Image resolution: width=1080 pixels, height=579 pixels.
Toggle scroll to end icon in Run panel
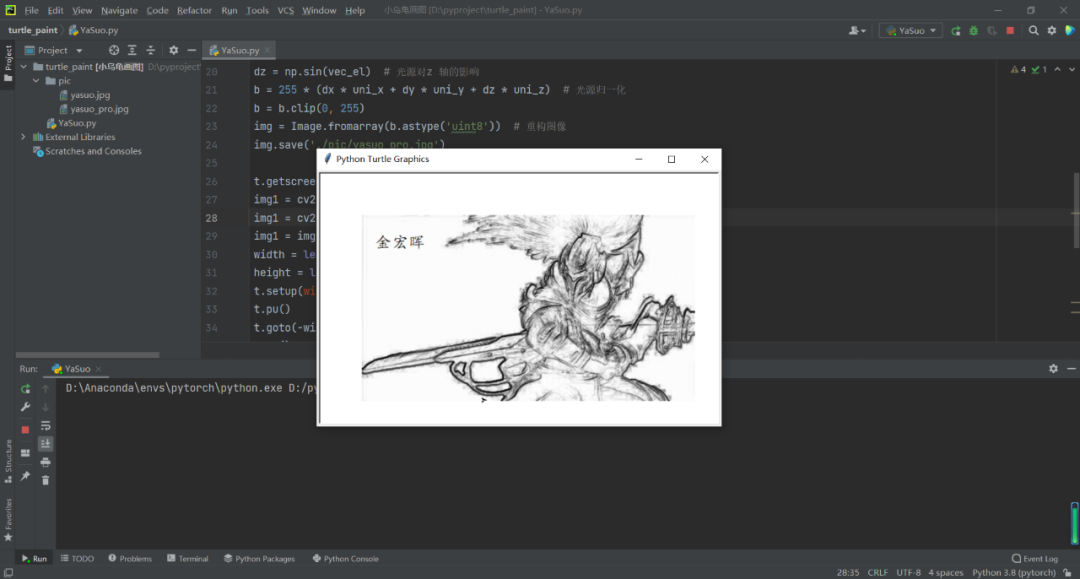45,444
